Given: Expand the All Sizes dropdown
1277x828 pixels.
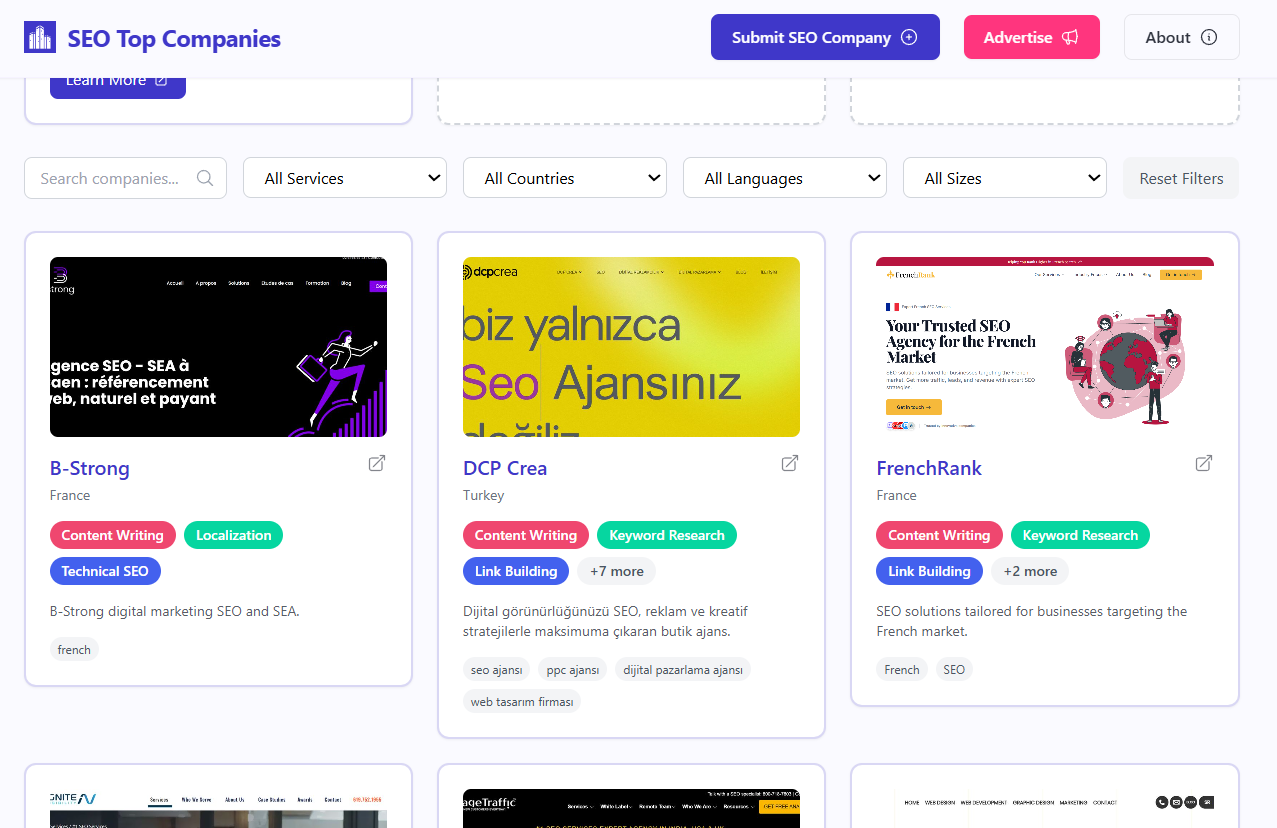Looking at the screenshot, I should (1005, 178).
